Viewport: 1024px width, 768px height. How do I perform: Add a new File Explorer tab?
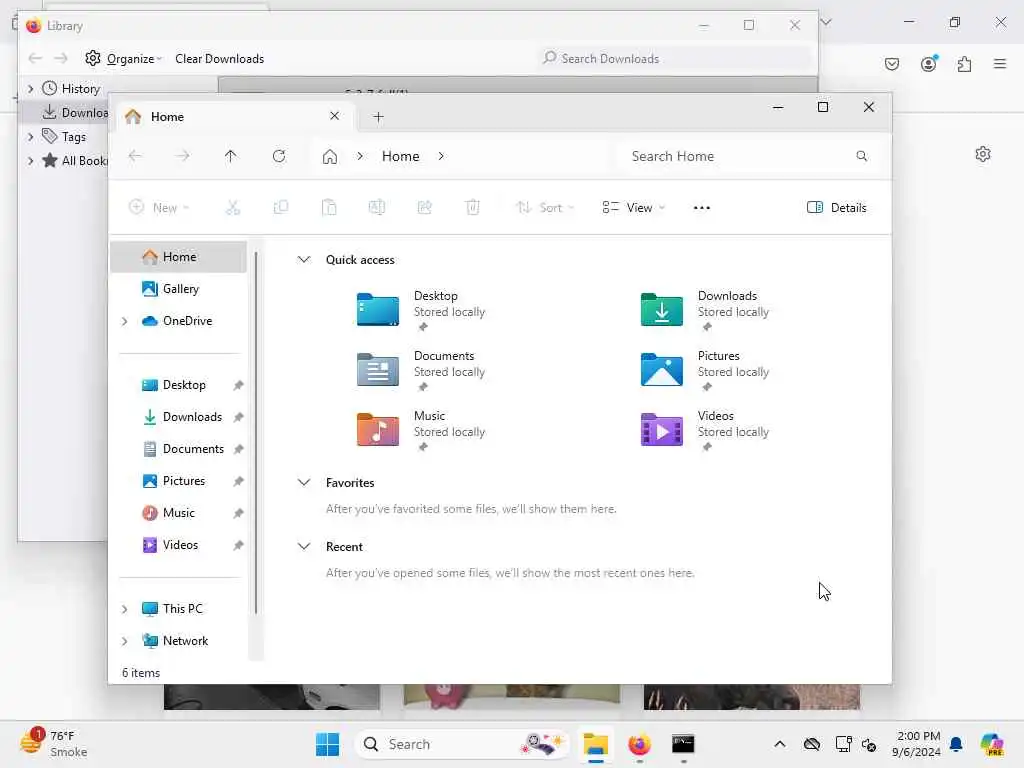(x=378, y=117)
